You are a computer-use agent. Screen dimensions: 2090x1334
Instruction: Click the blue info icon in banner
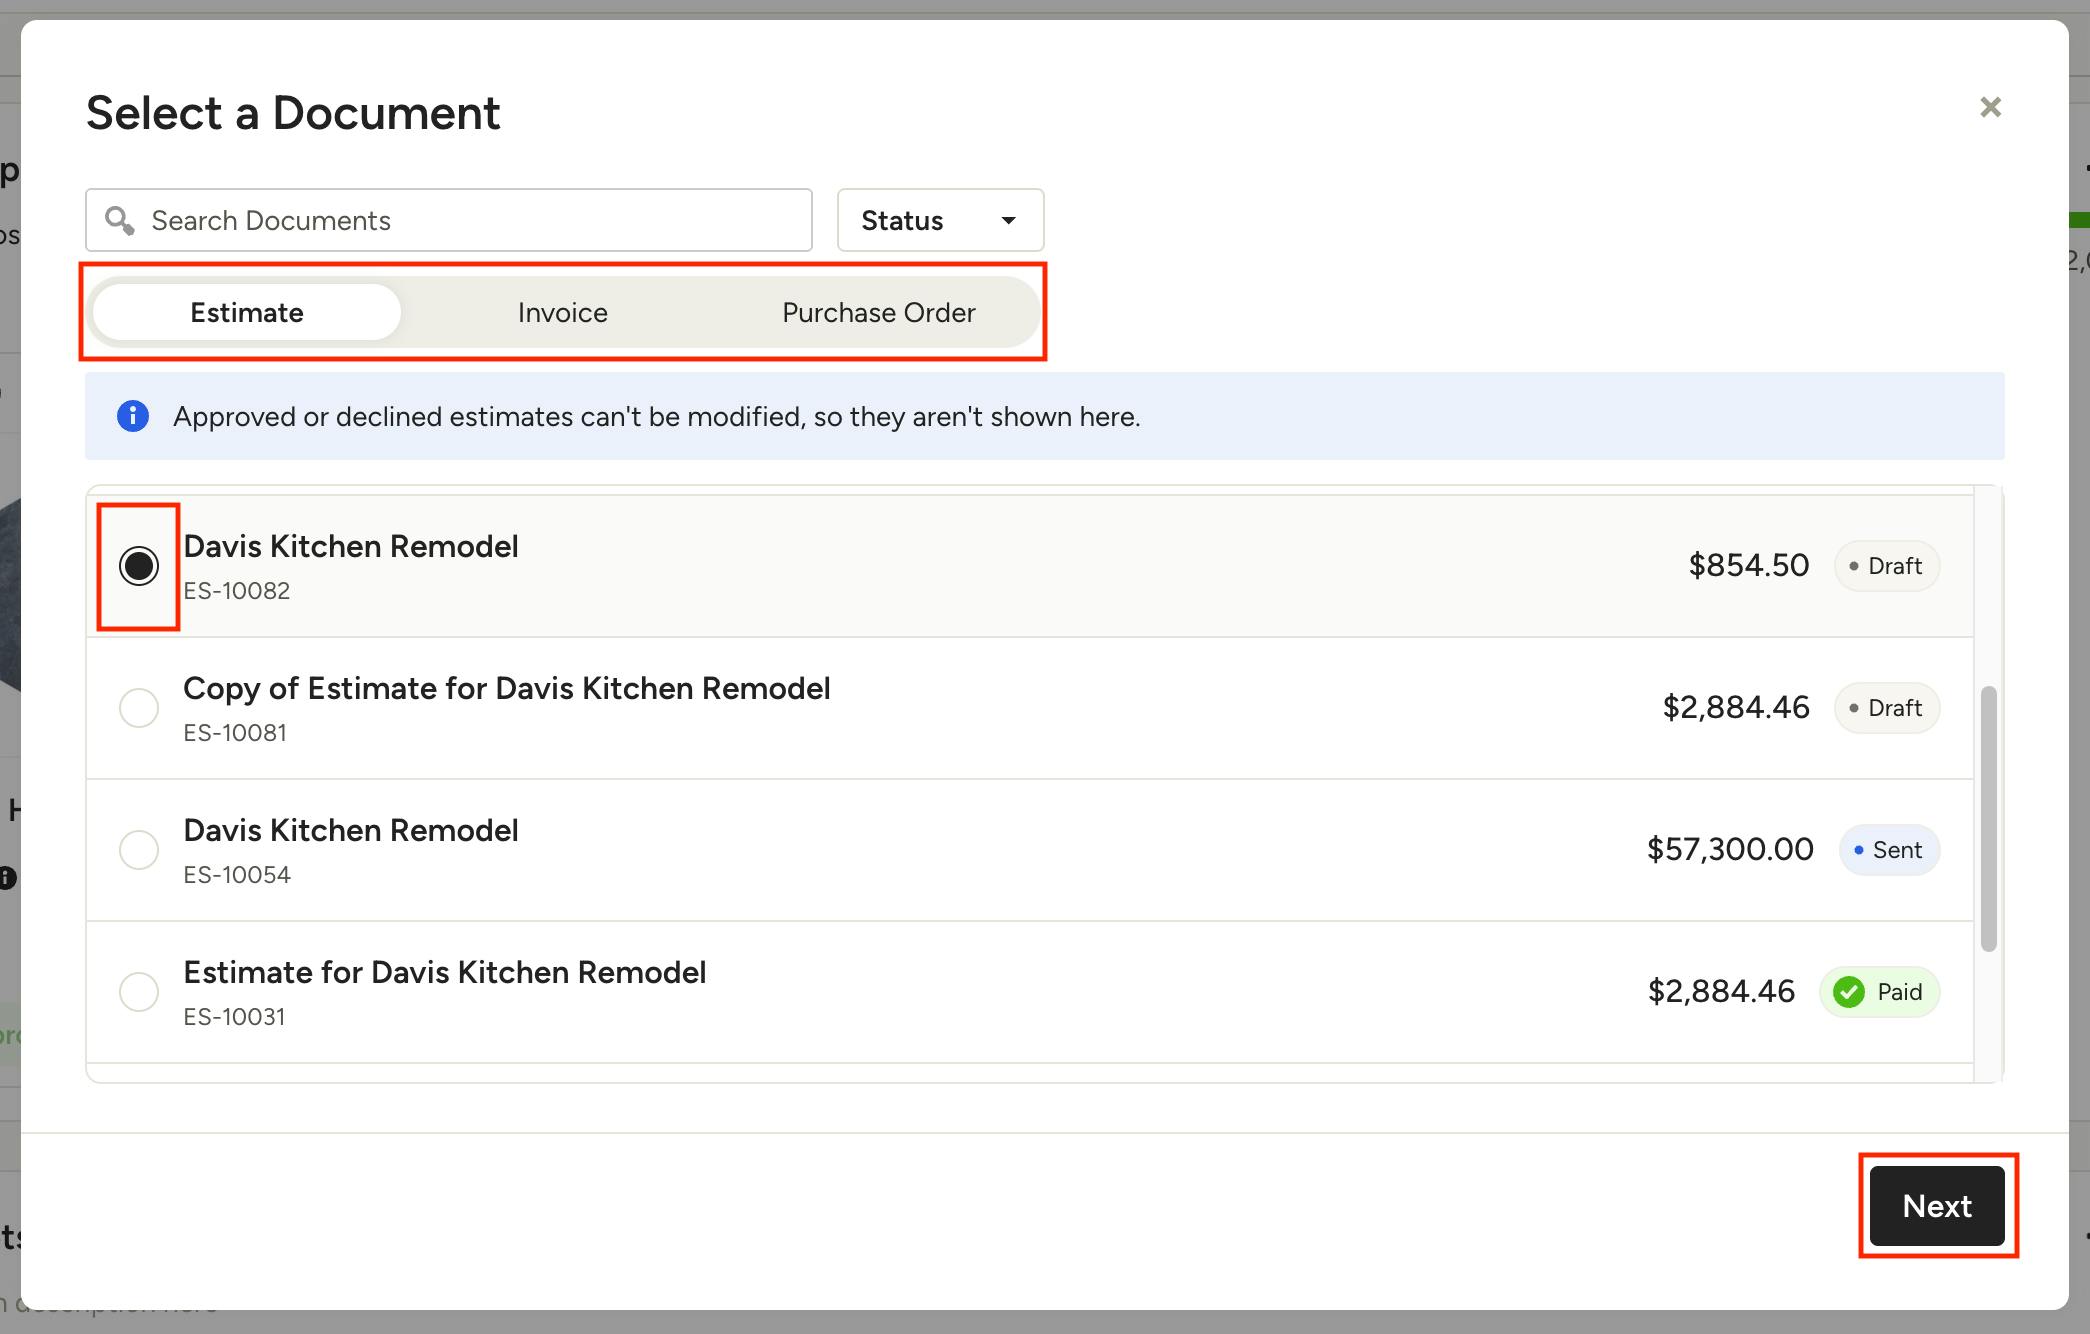pyautogui.click(x=133, y=416)
